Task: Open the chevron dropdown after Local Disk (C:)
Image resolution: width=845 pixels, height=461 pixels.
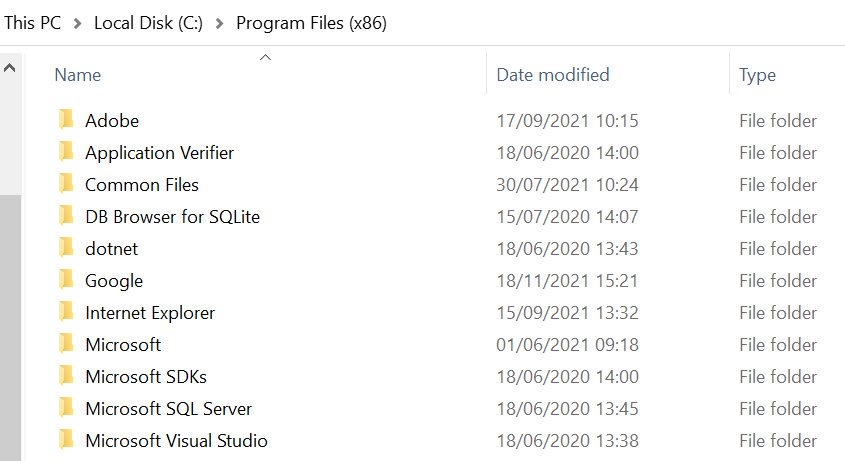Action: click(x=219, y=23)
